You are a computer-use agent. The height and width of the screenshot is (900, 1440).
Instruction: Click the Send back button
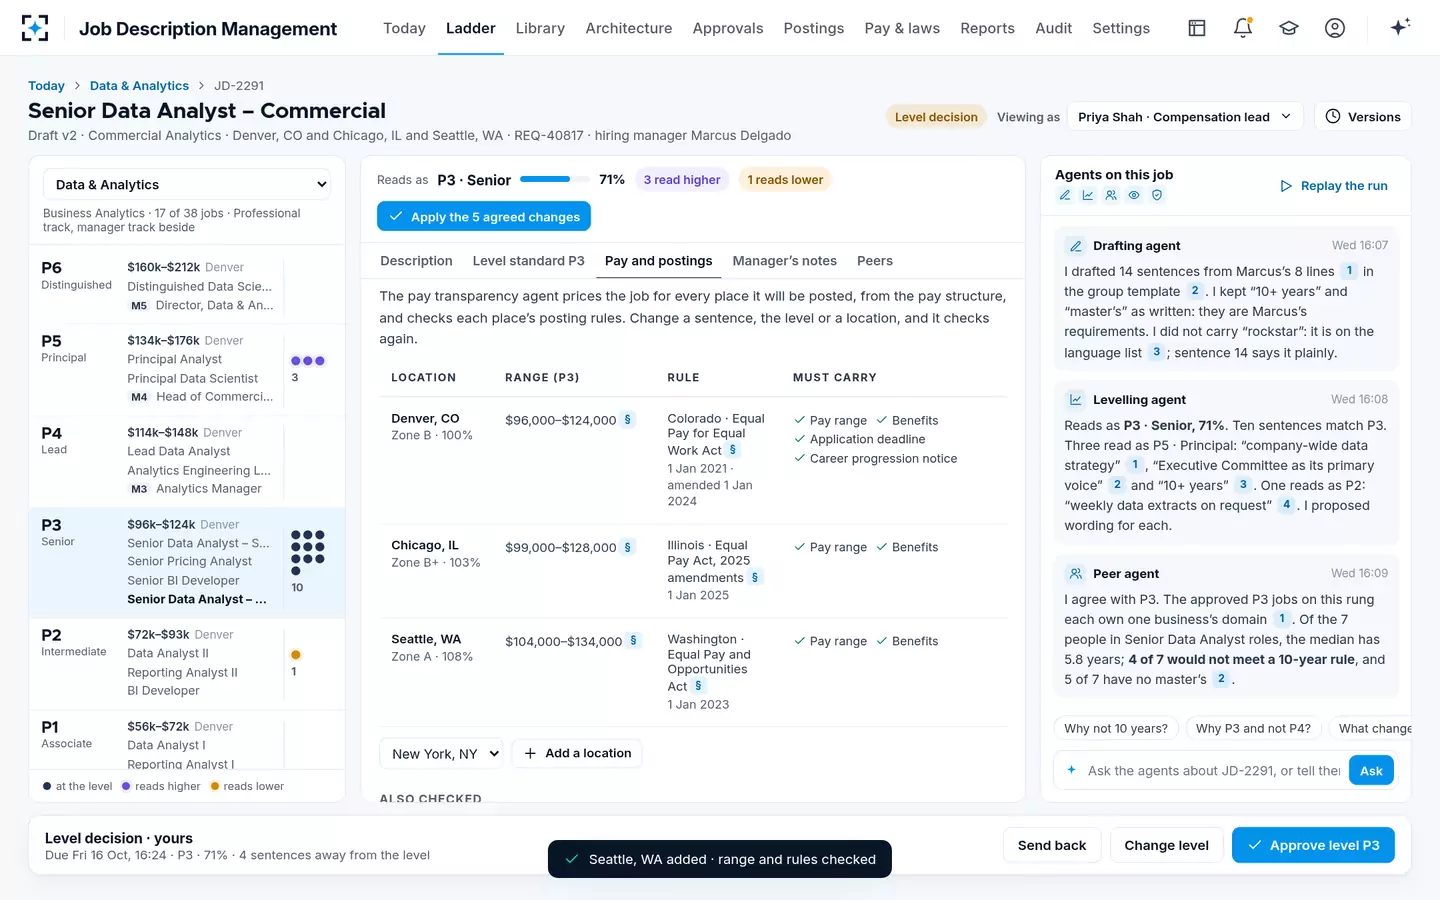point(1052,845)
